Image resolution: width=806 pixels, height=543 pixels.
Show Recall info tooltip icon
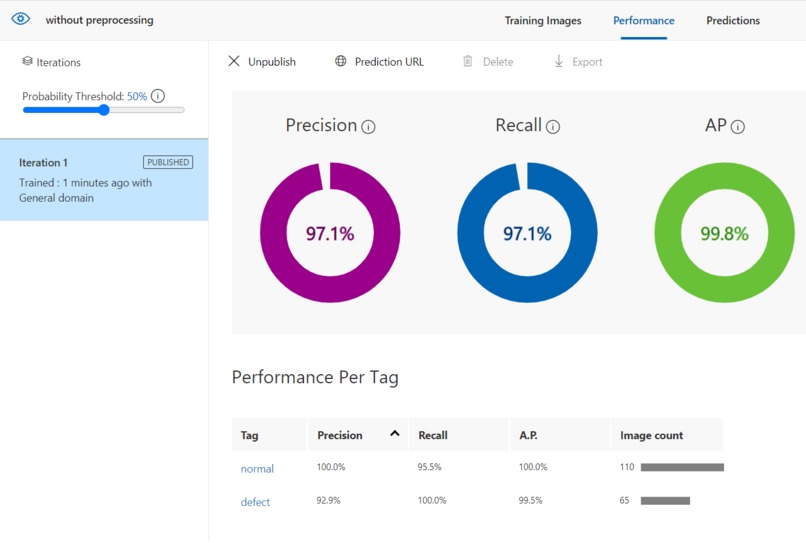tap(553, 127)
